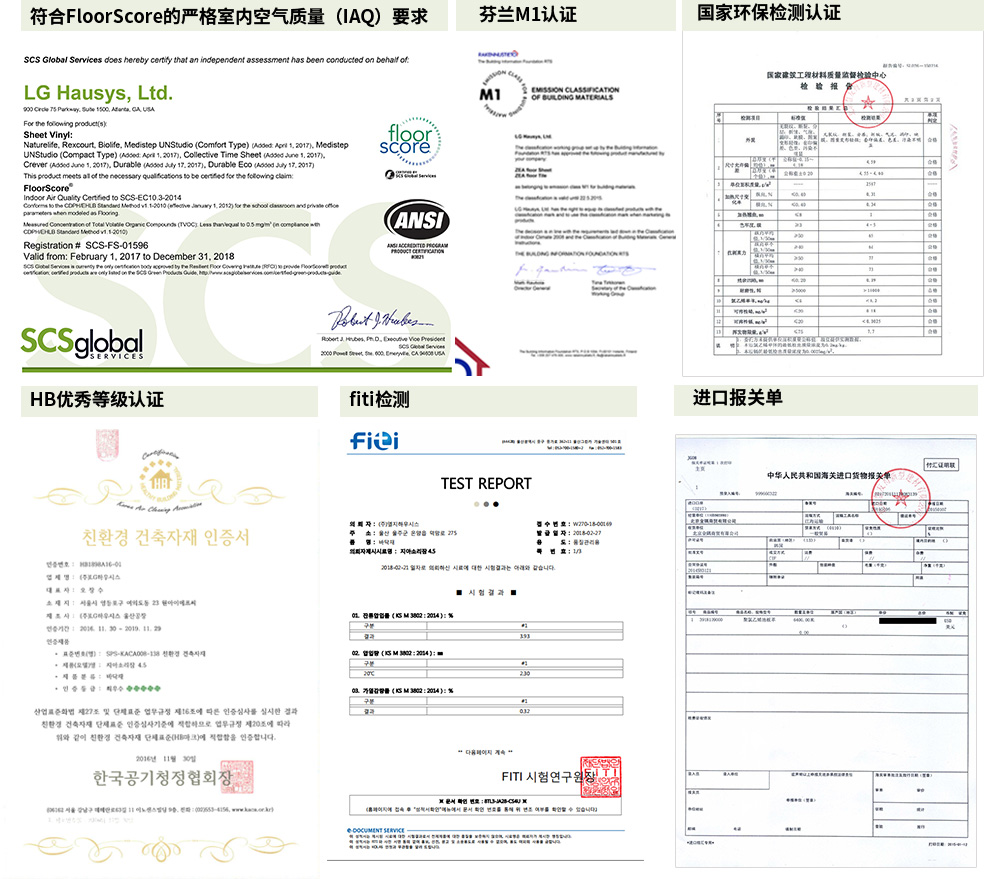Image resolution: width=990 pixels, height=879 pixels.
Task: Select the fiti检测 heading
Action: tap(379, 399)
